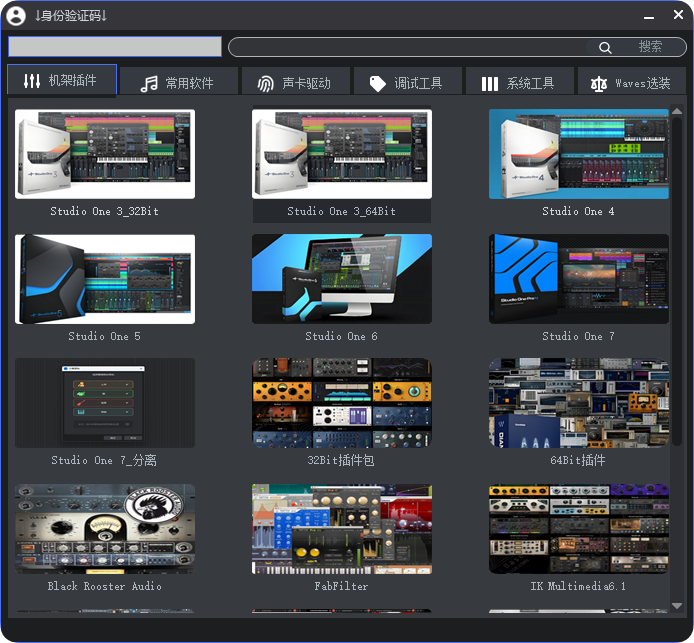Minimize the window
This screenshot has width=694, height=643.
click(649, 16)
